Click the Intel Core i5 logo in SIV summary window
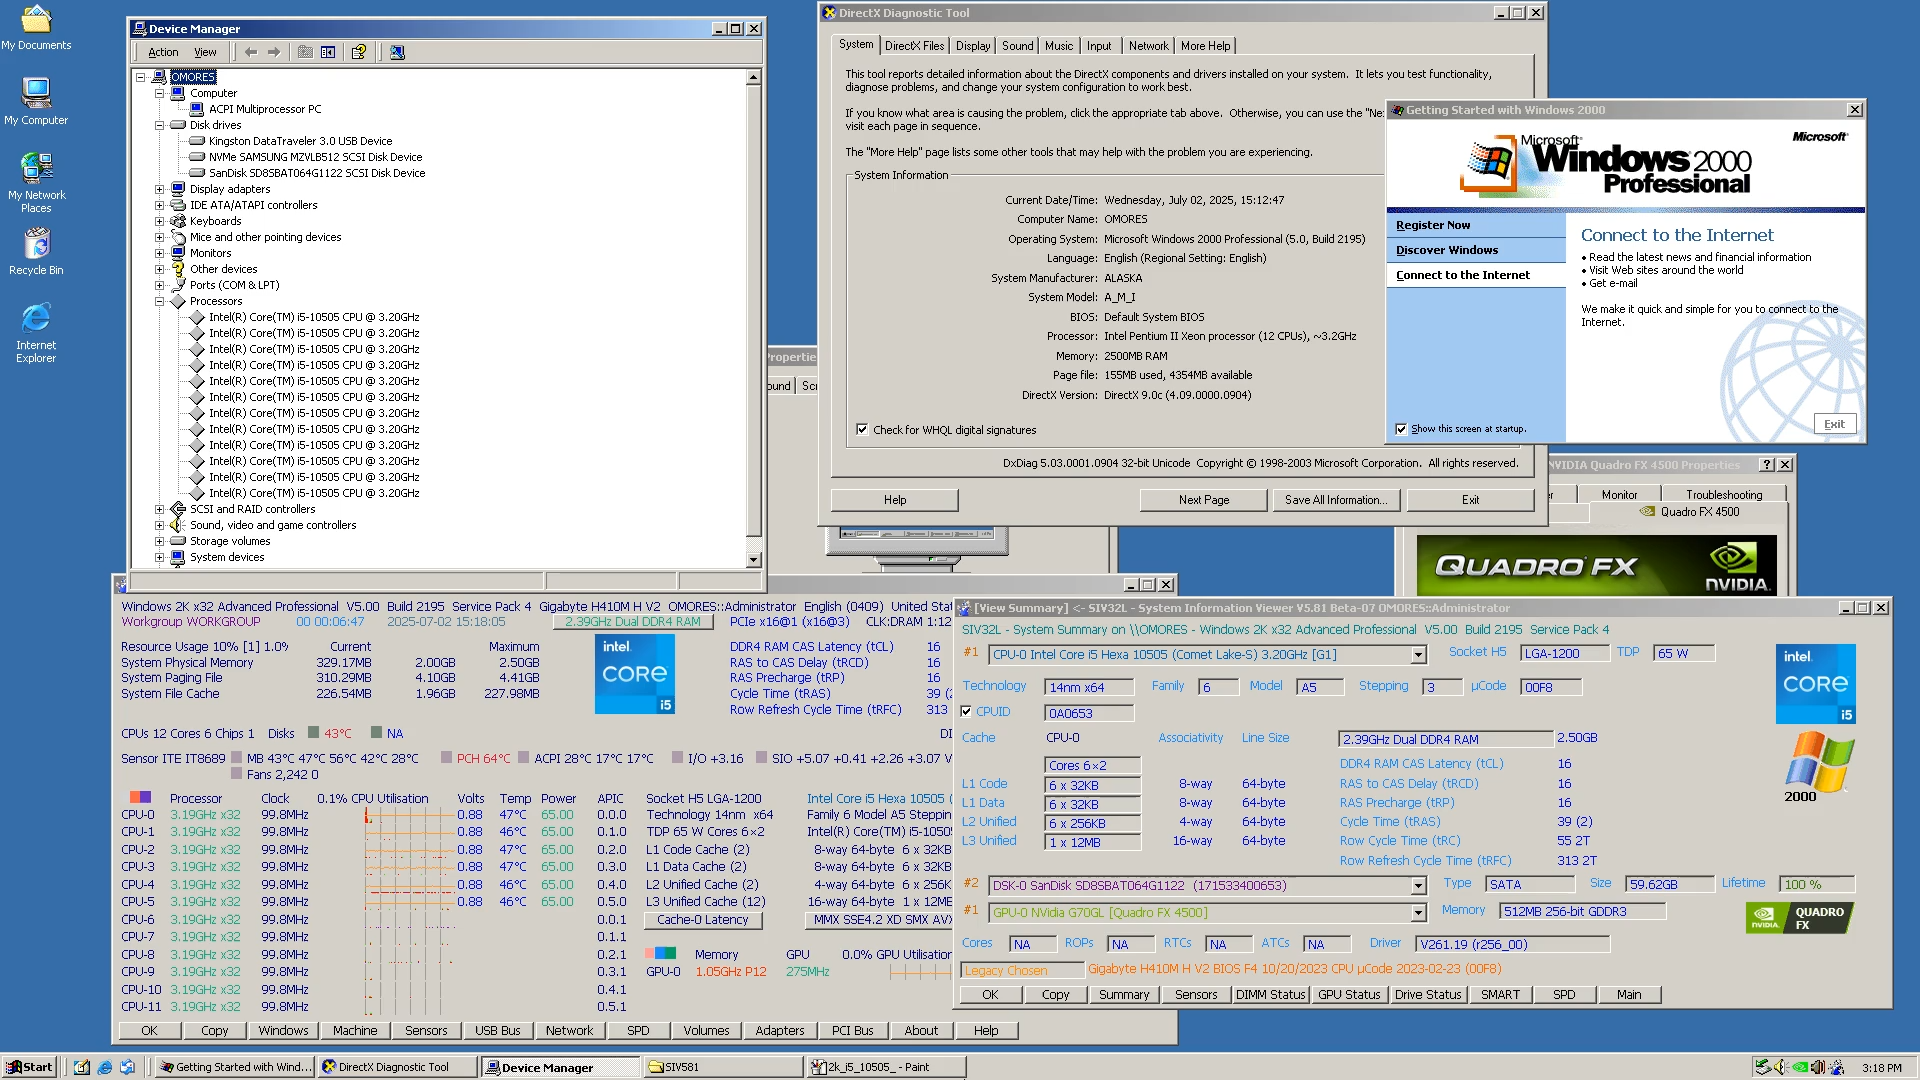This screenshot has width=1920, height=1080. (x=1815, y=684)
